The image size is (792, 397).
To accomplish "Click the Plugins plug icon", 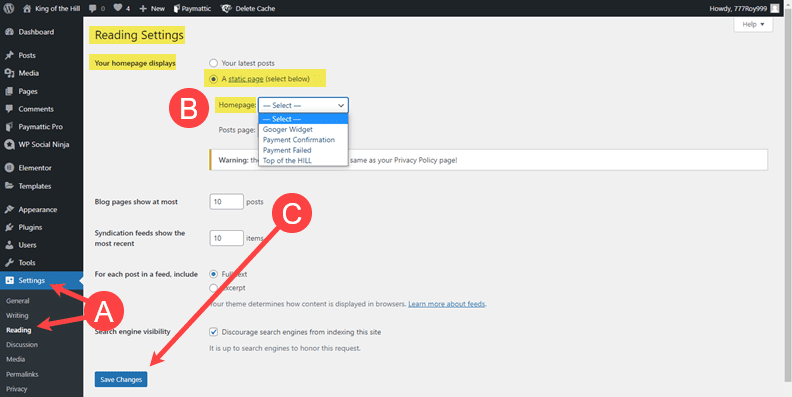I will point(9,227).
